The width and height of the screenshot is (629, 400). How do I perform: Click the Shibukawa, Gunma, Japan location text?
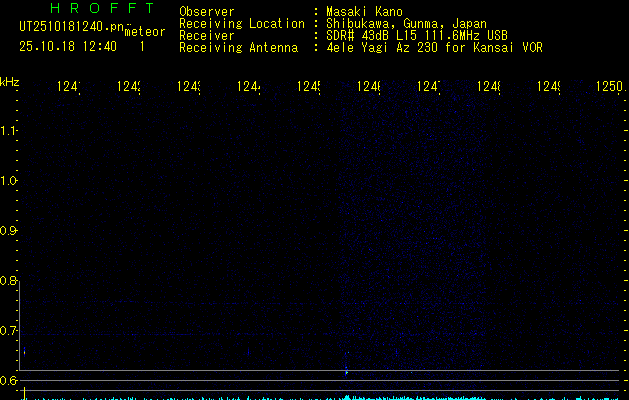click(398, 24)
